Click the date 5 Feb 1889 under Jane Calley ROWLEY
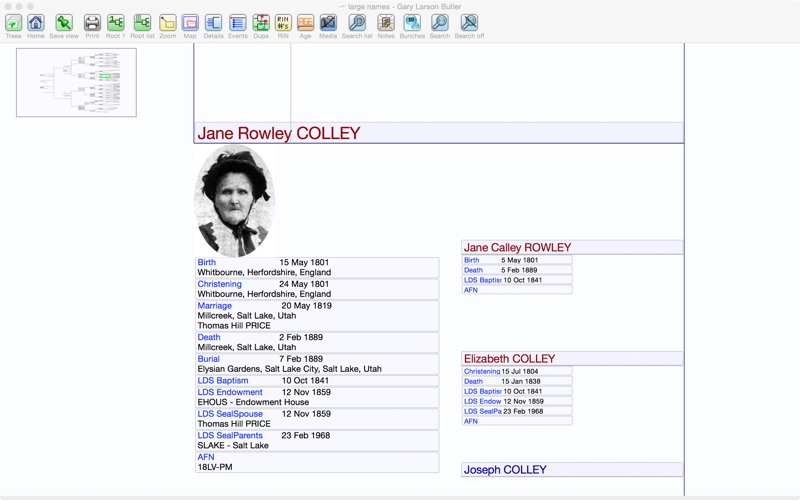The image size is (800, 500). (x=519, y=270)
